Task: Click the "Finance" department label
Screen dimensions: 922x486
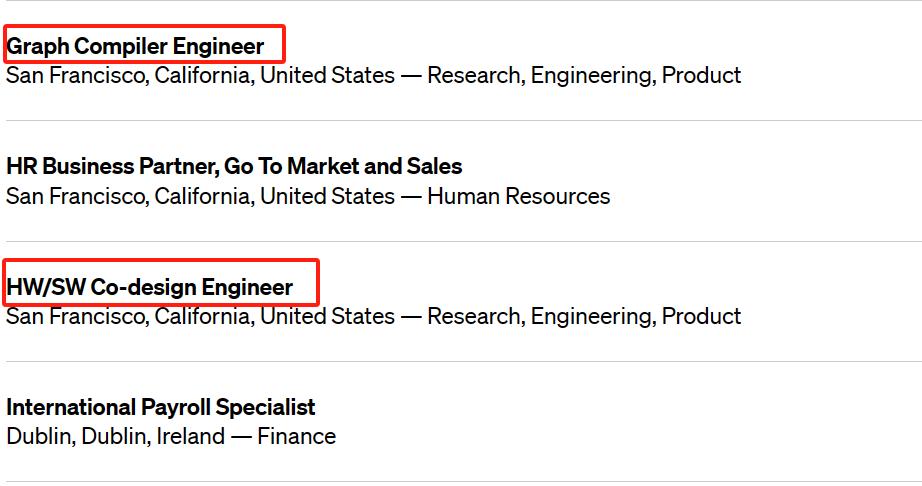Action: pos(296,436)
